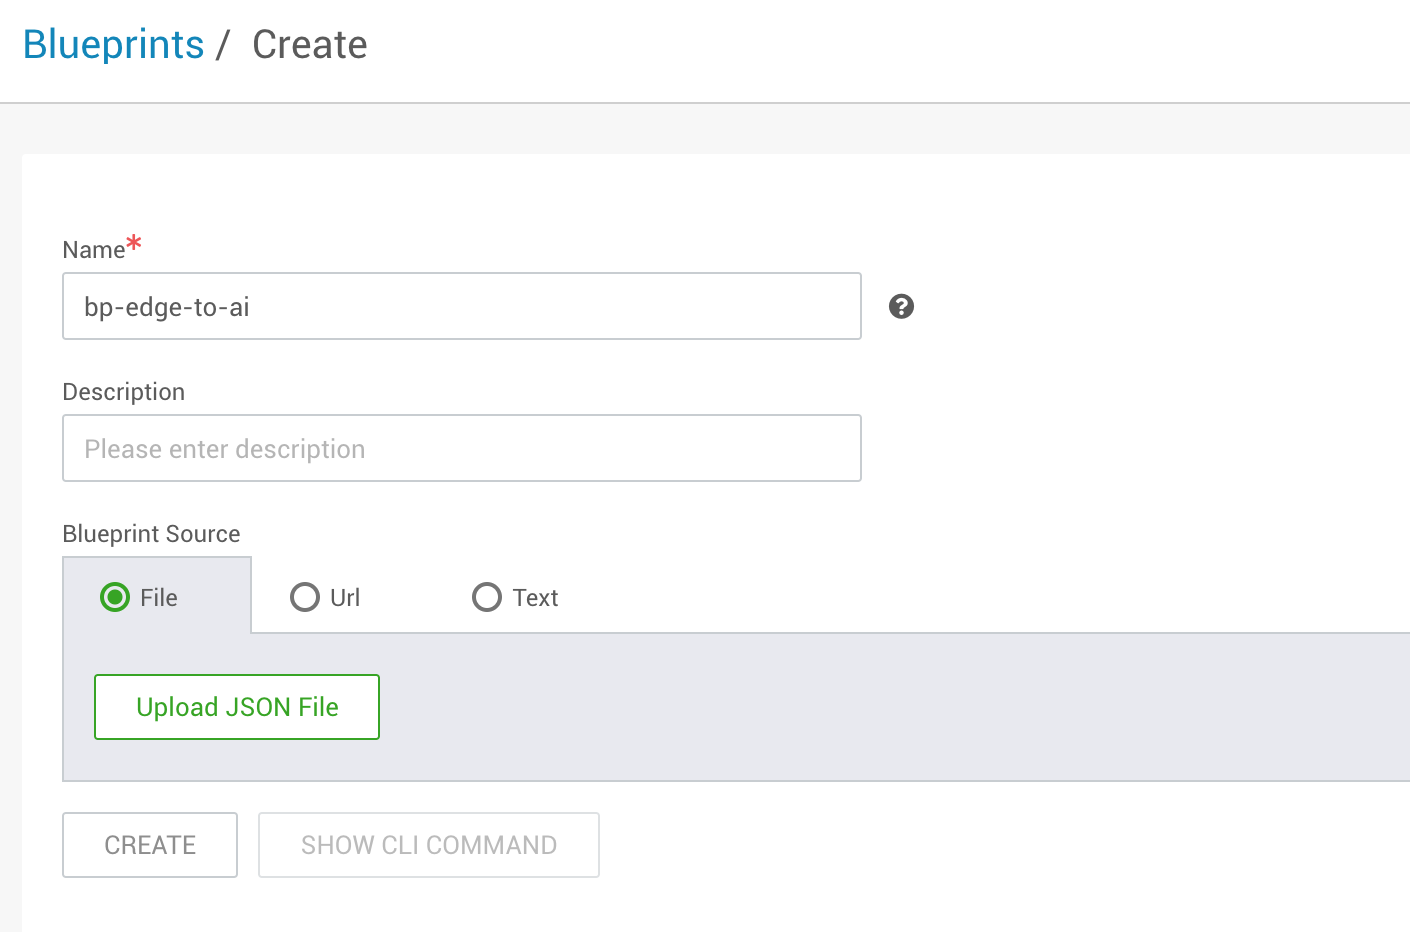Select the Text radio button
1410x932 pixels.
pyautogui.click(x=487, y=596)
